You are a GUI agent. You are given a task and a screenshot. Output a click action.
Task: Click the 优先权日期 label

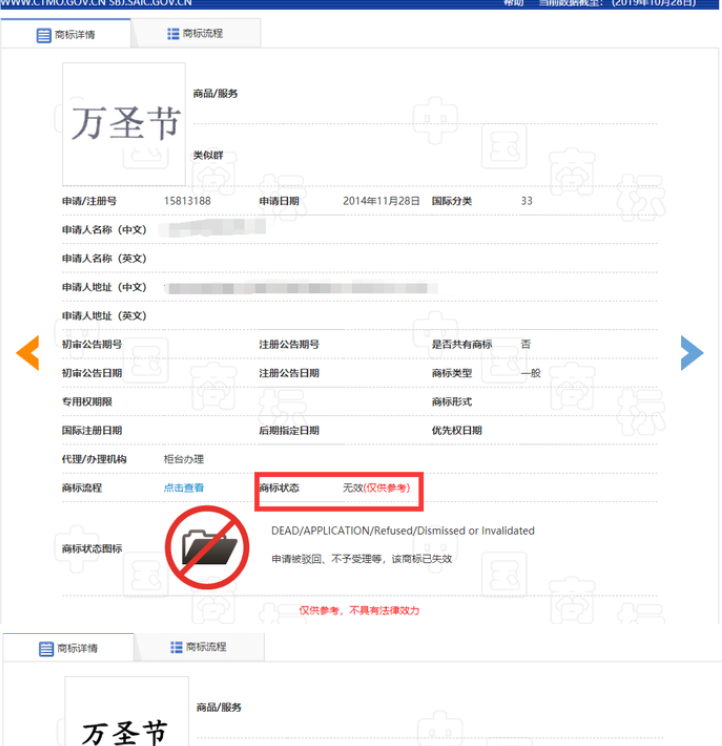pos(457,430)
